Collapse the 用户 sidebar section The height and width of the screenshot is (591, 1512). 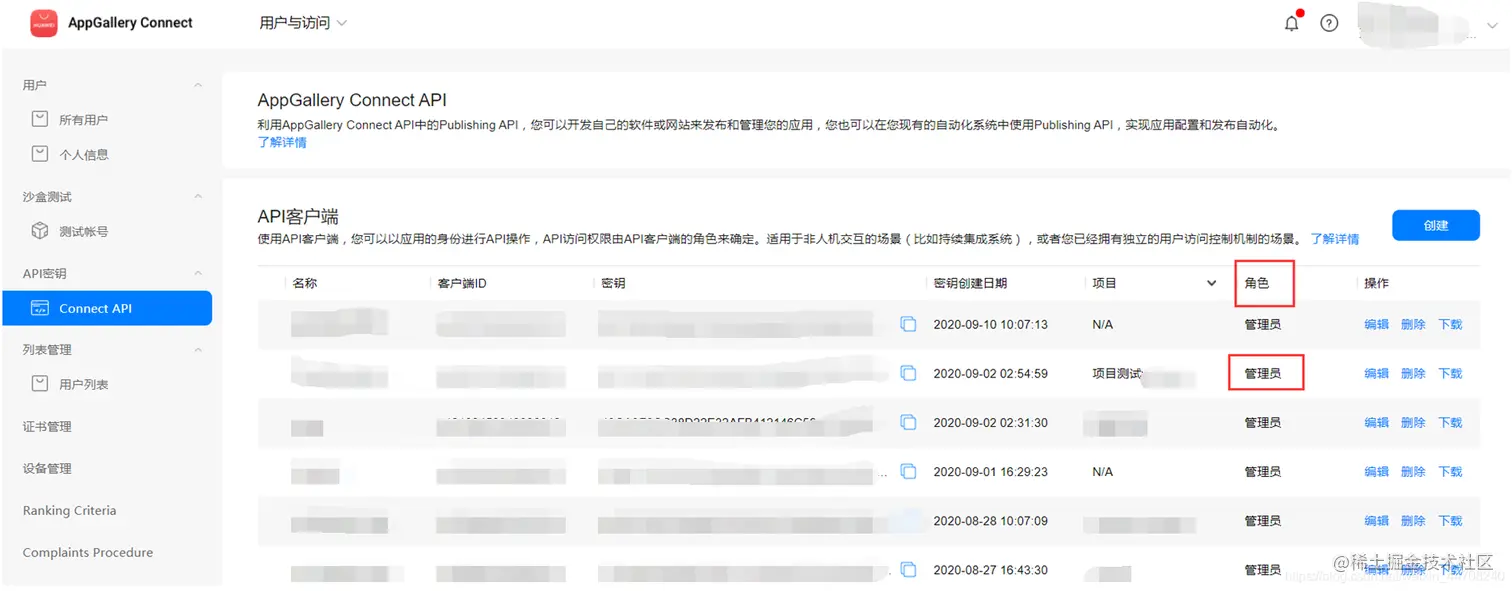pyautogui.click(x=198, y=86)
